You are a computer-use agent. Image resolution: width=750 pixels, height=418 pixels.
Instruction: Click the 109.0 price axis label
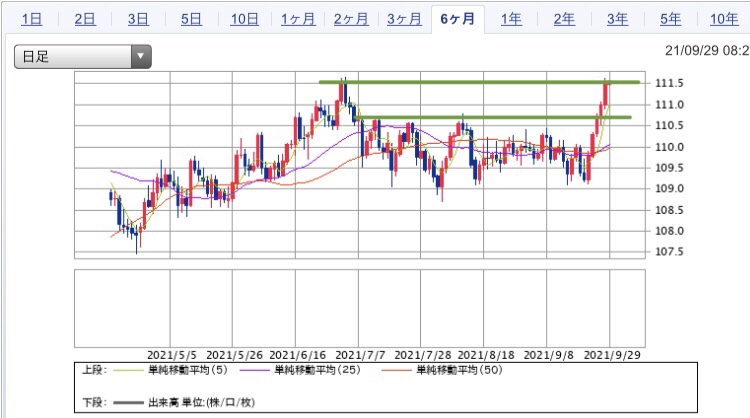pyautogui.click(x=669, y=188)
